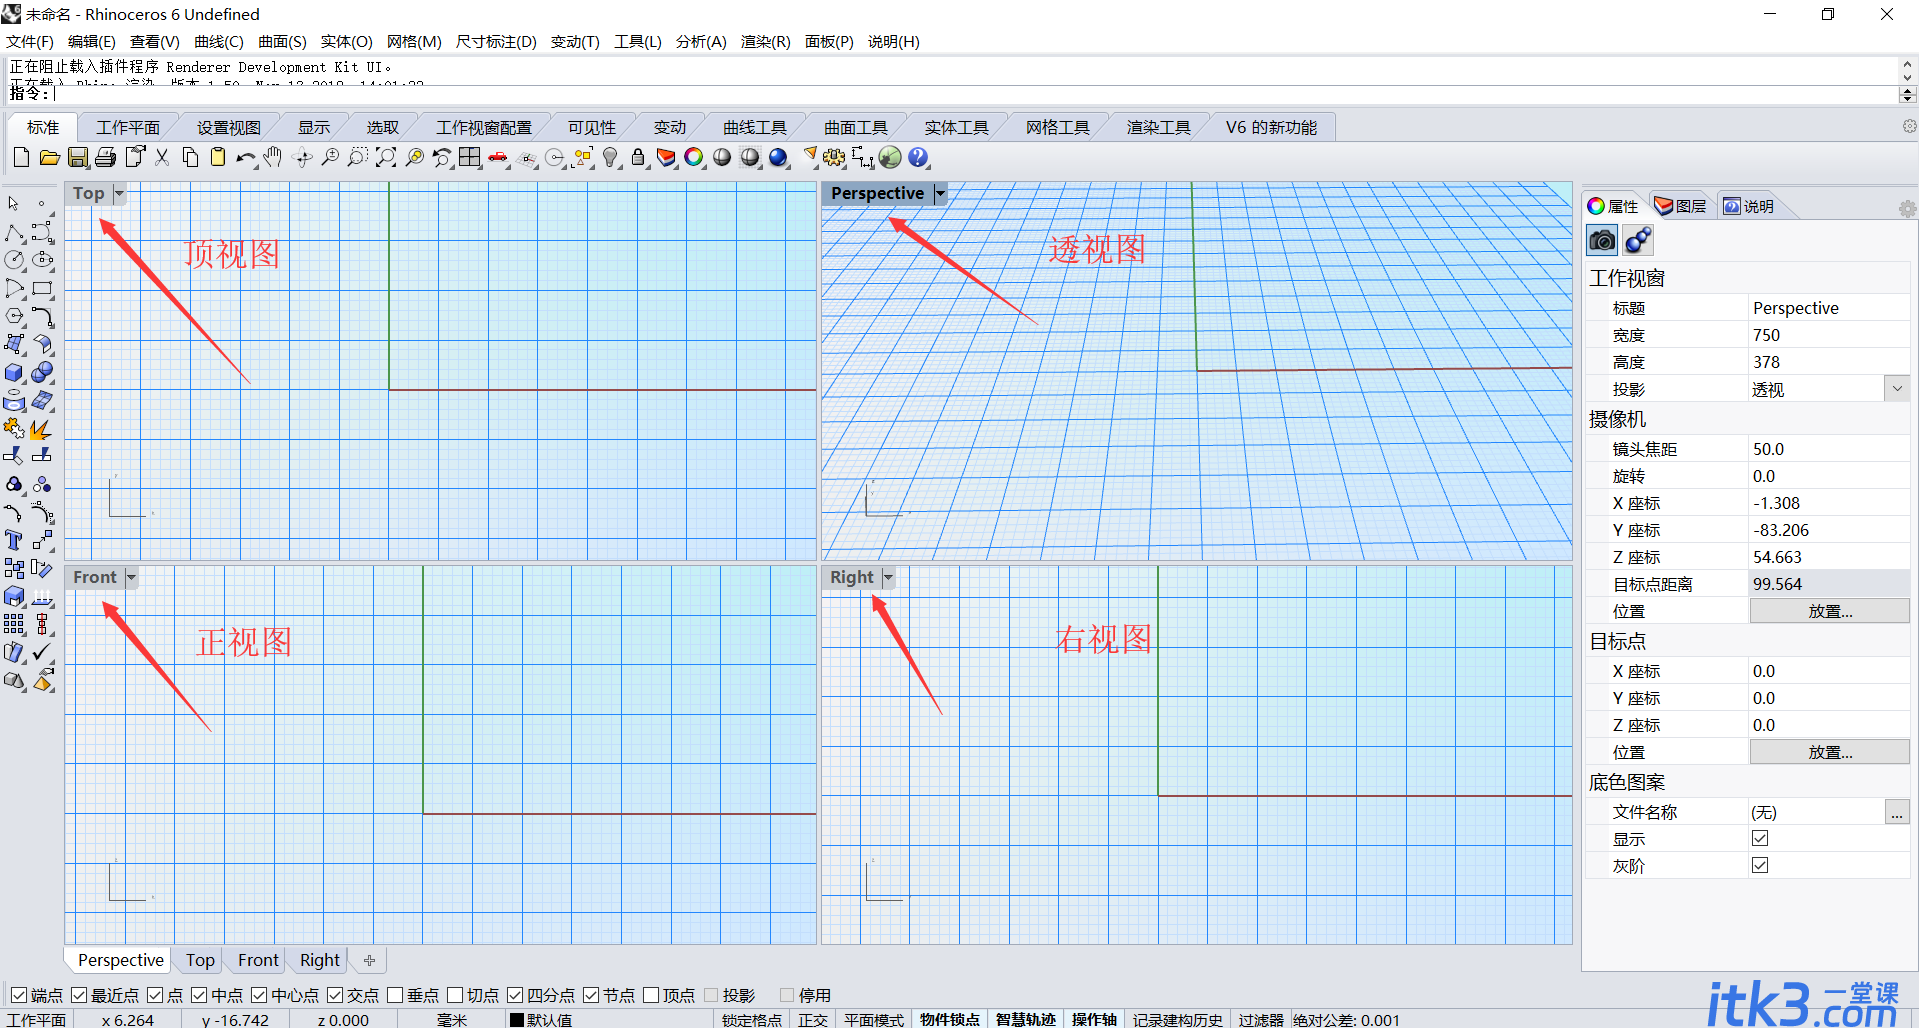The image size is (1919, 1028).
Task: Click the padlock Lock objects icon
Action: pyautogui.click(x=638, y=157)
